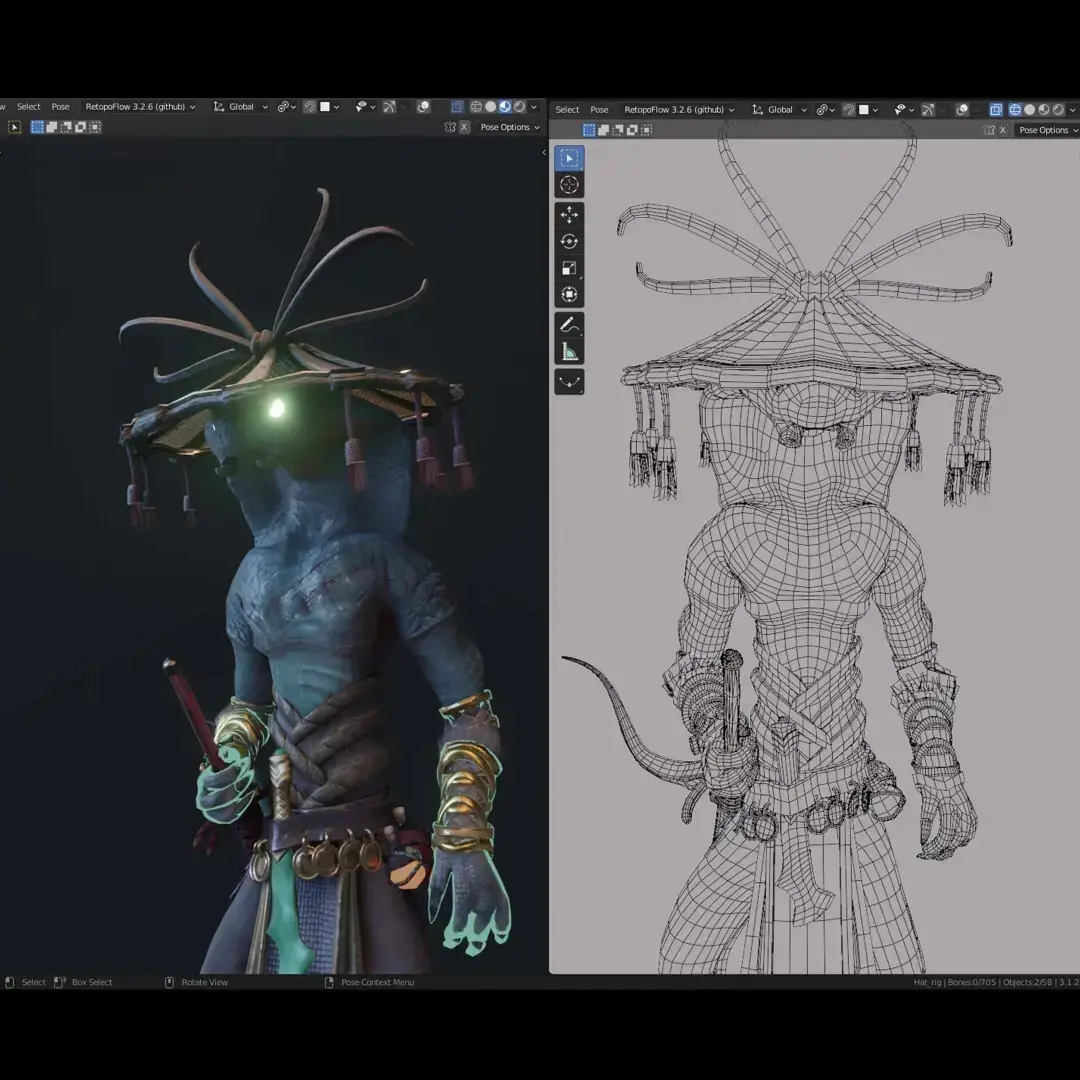Toggle X-axis mirror in left viewport
The image size is (1080, 1080).
[464, 127]
